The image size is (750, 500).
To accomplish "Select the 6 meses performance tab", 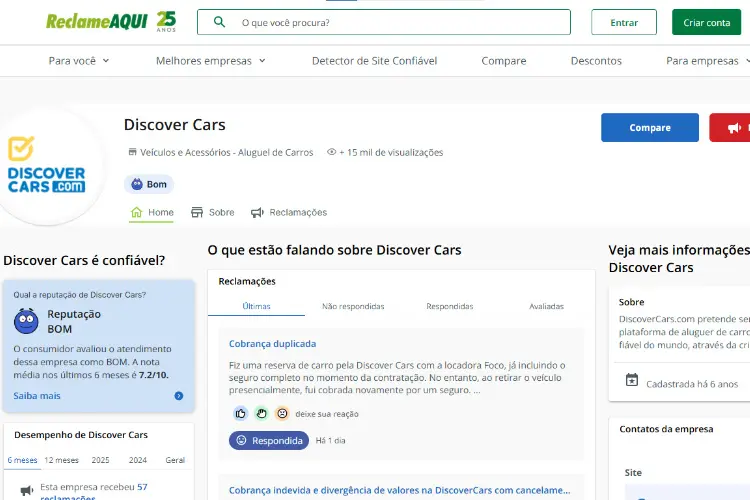I will 22,460.
